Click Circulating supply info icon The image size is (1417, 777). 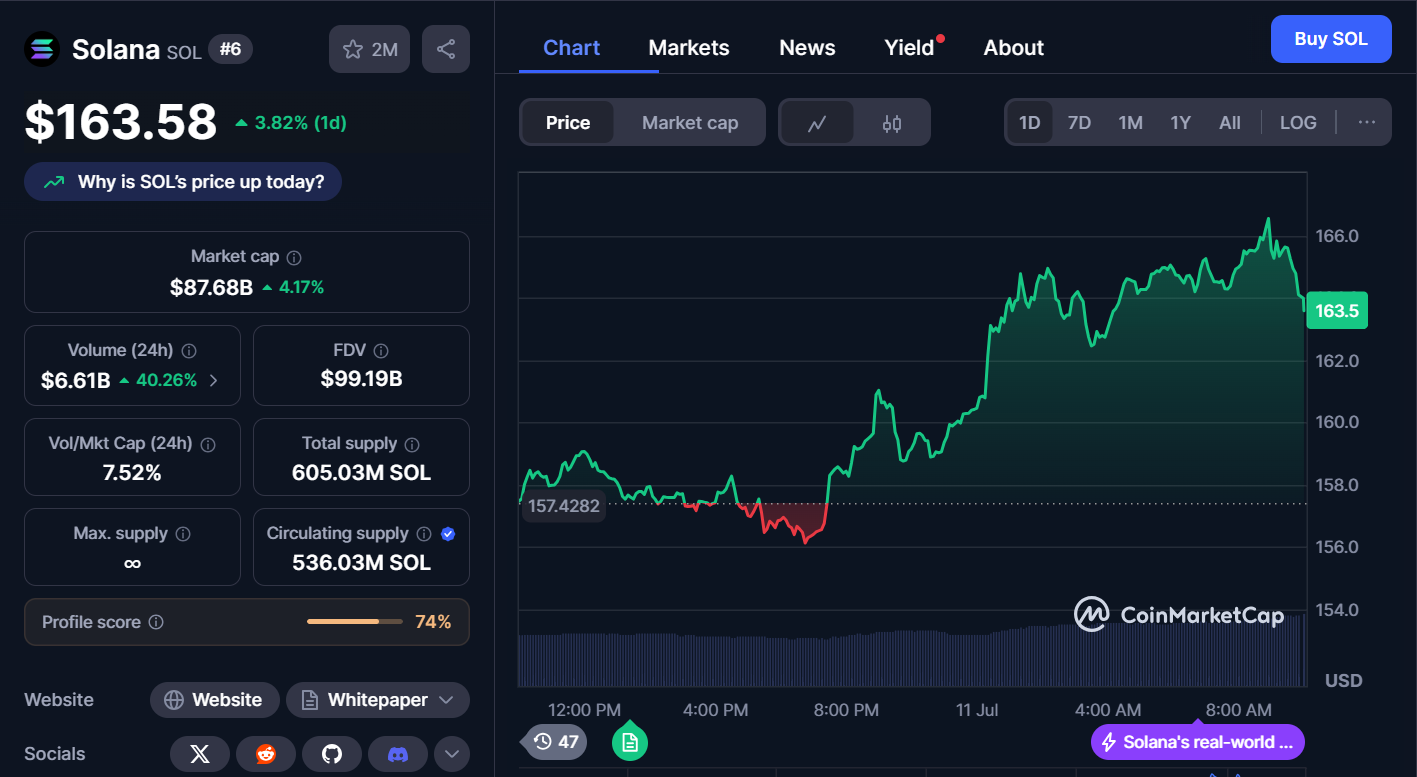424,534
